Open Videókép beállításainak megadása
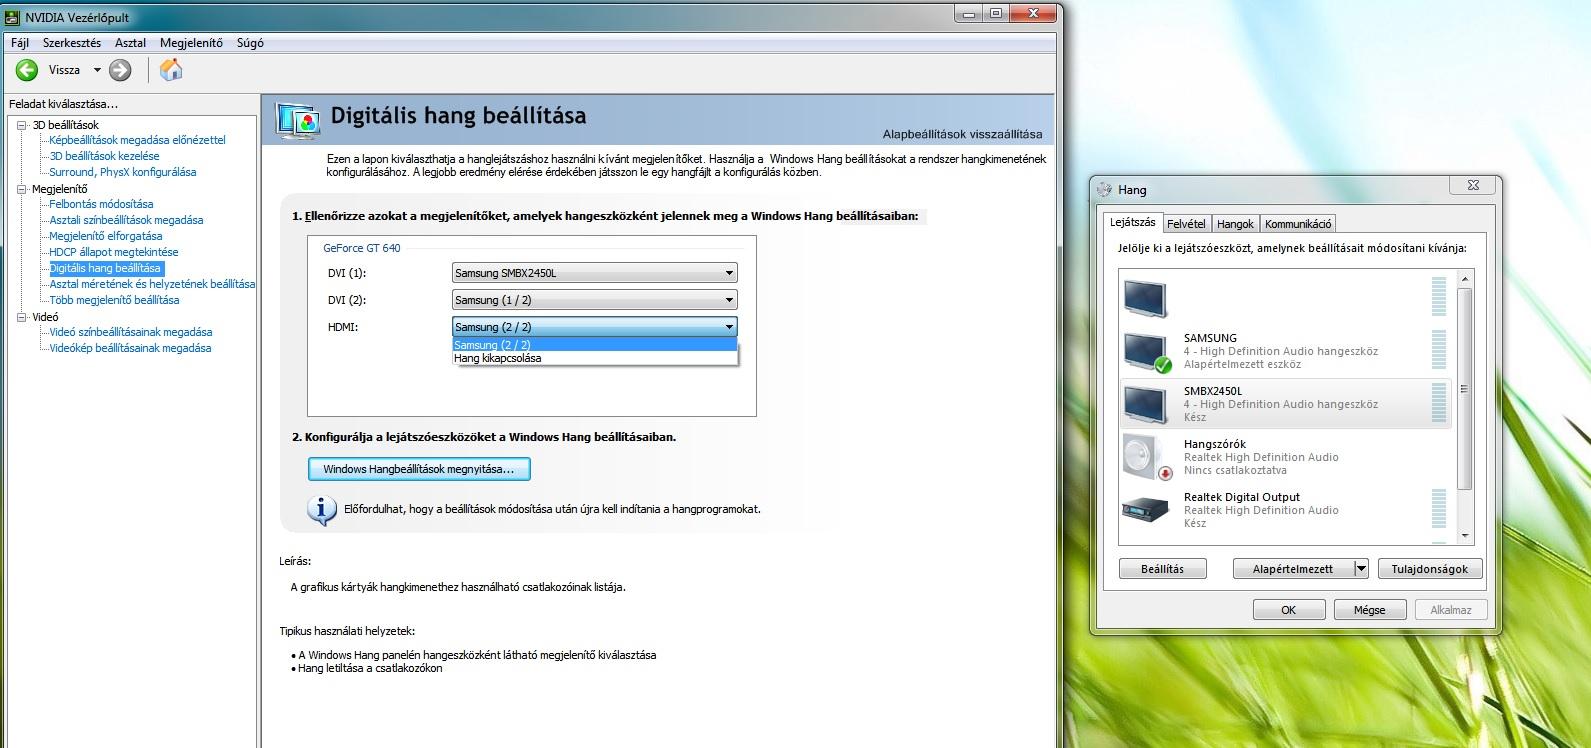Screen dimensions: 1591x748 [130, 348]
